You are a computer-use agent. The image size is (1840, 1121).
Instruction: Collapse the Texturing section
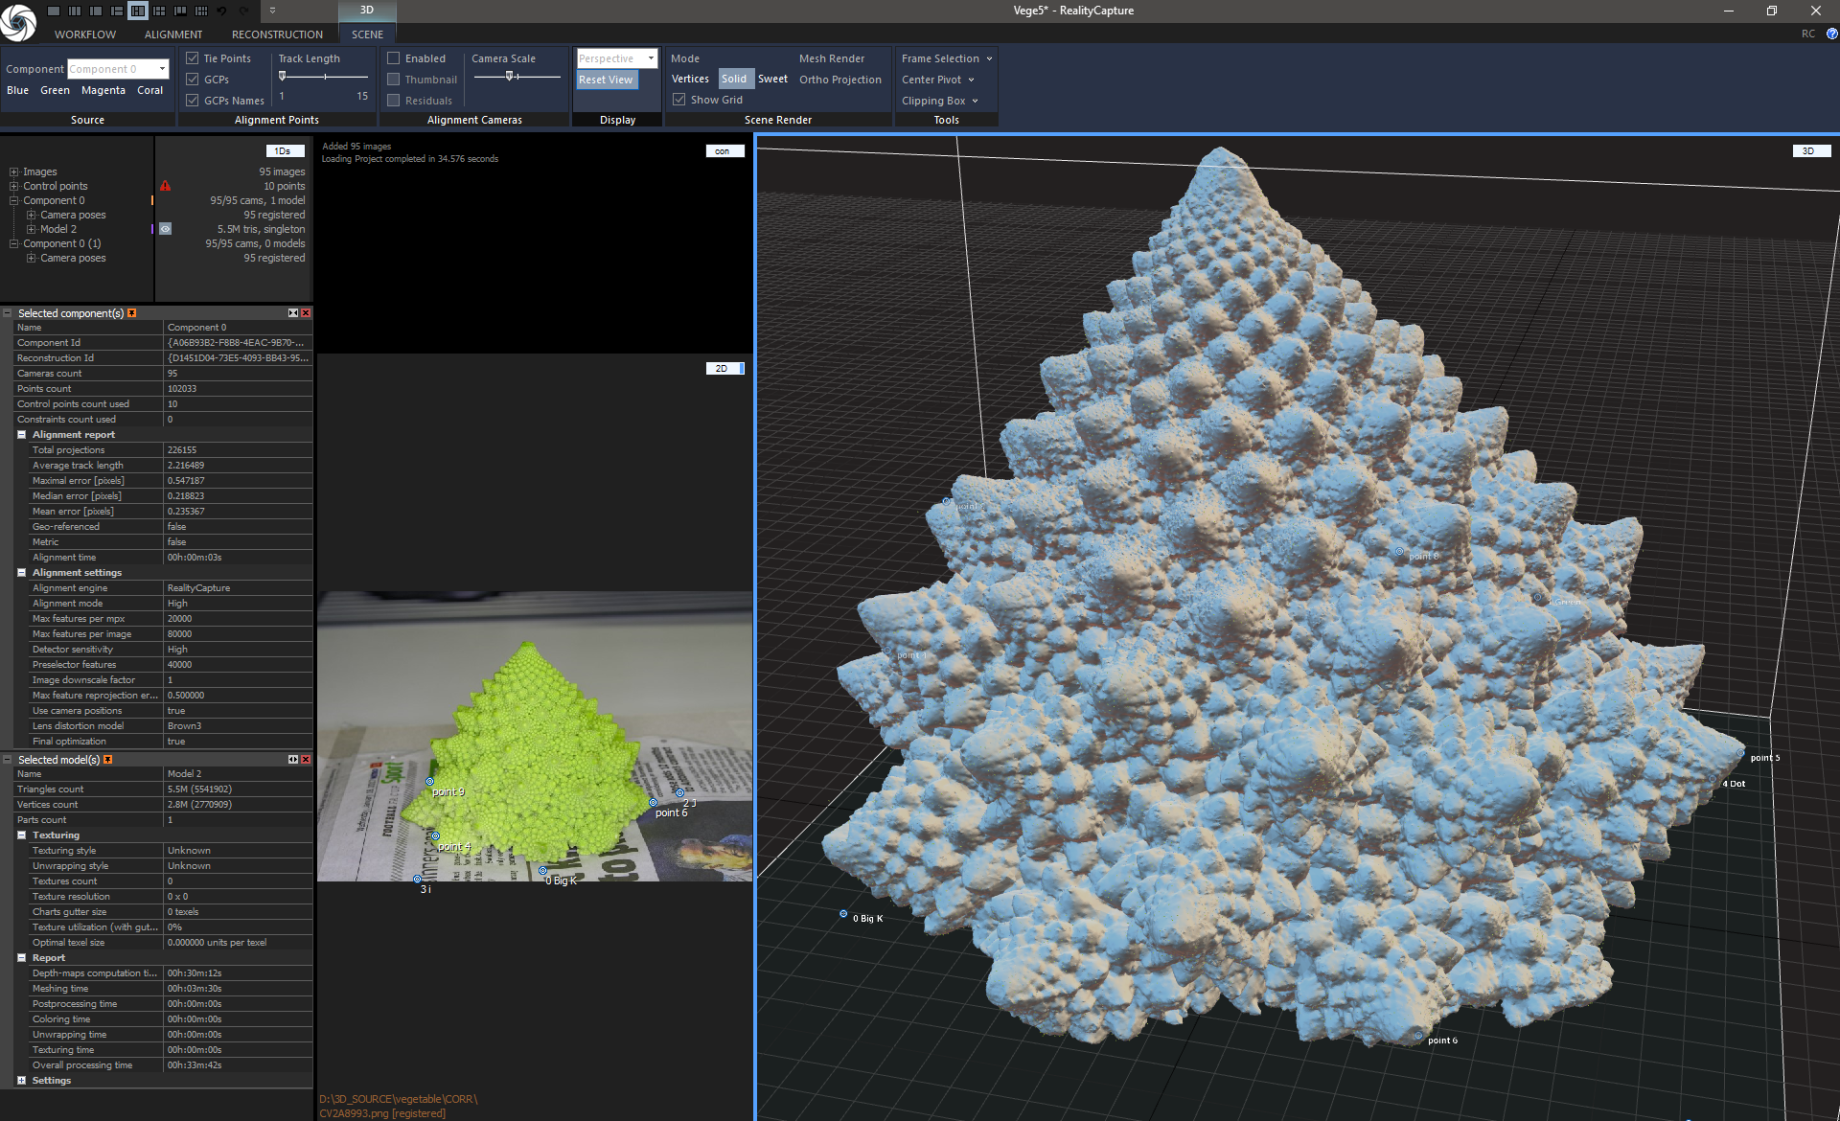pyautogui.click(x=22, y=835)
